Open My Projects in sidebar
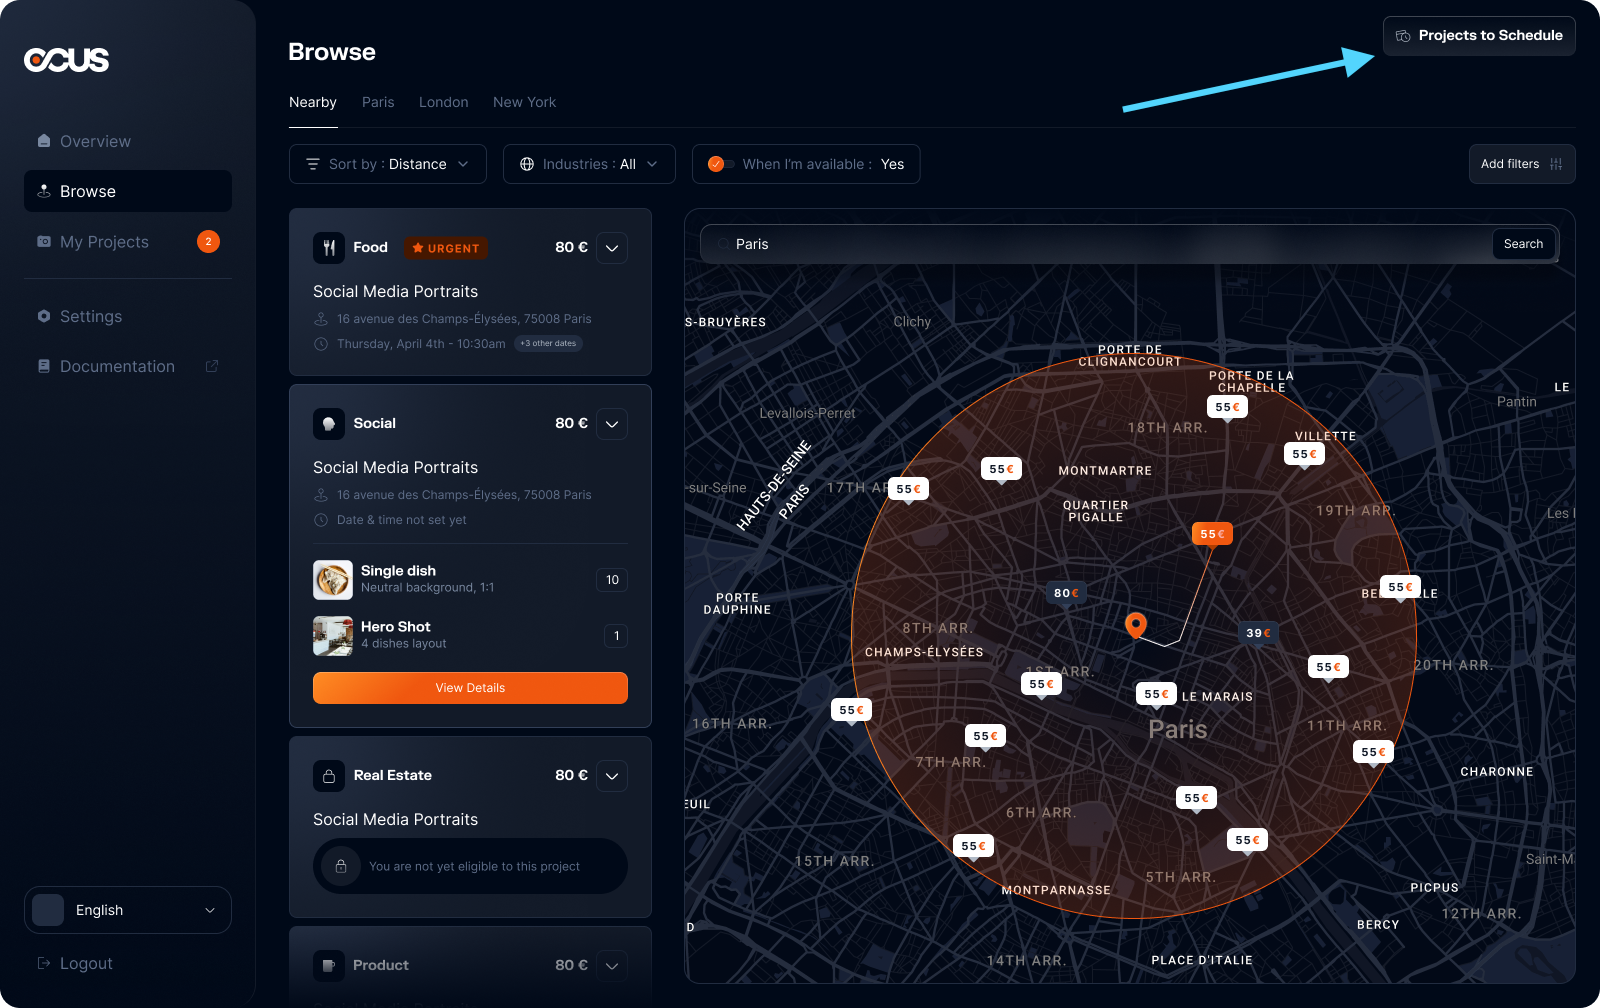1600x1008 pixels. tap(104, 242)
